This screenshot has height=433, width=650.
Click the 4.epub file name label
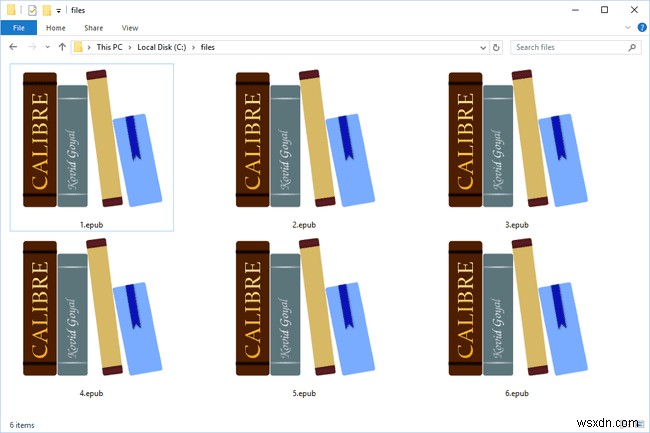(x=91, y=393)
